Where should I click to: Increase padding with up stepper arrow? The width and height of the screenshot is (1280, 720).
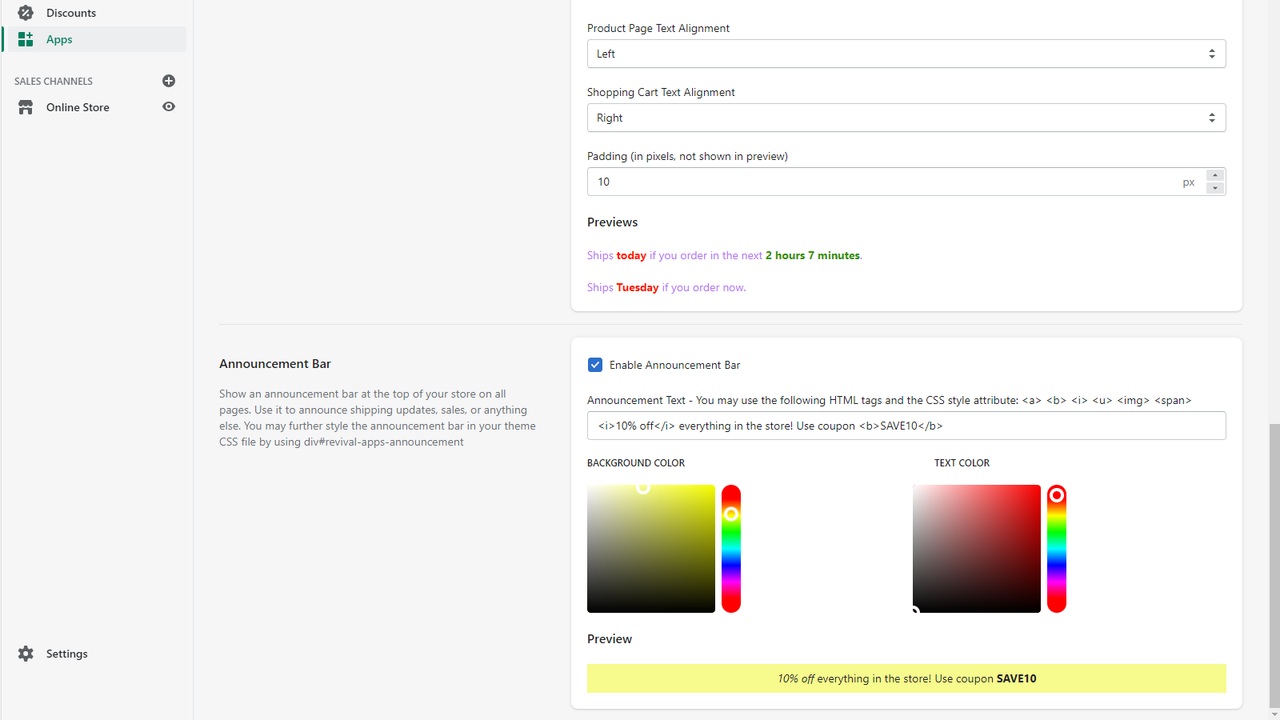pyautogui.click(x=1216, y=175)
